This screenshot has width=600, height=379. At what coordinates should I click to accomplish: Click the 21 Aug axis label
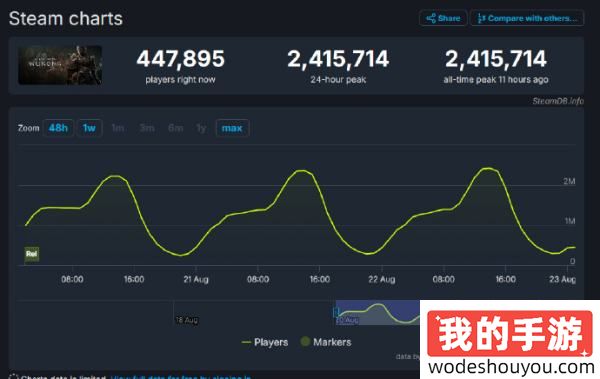coord(196,279)
